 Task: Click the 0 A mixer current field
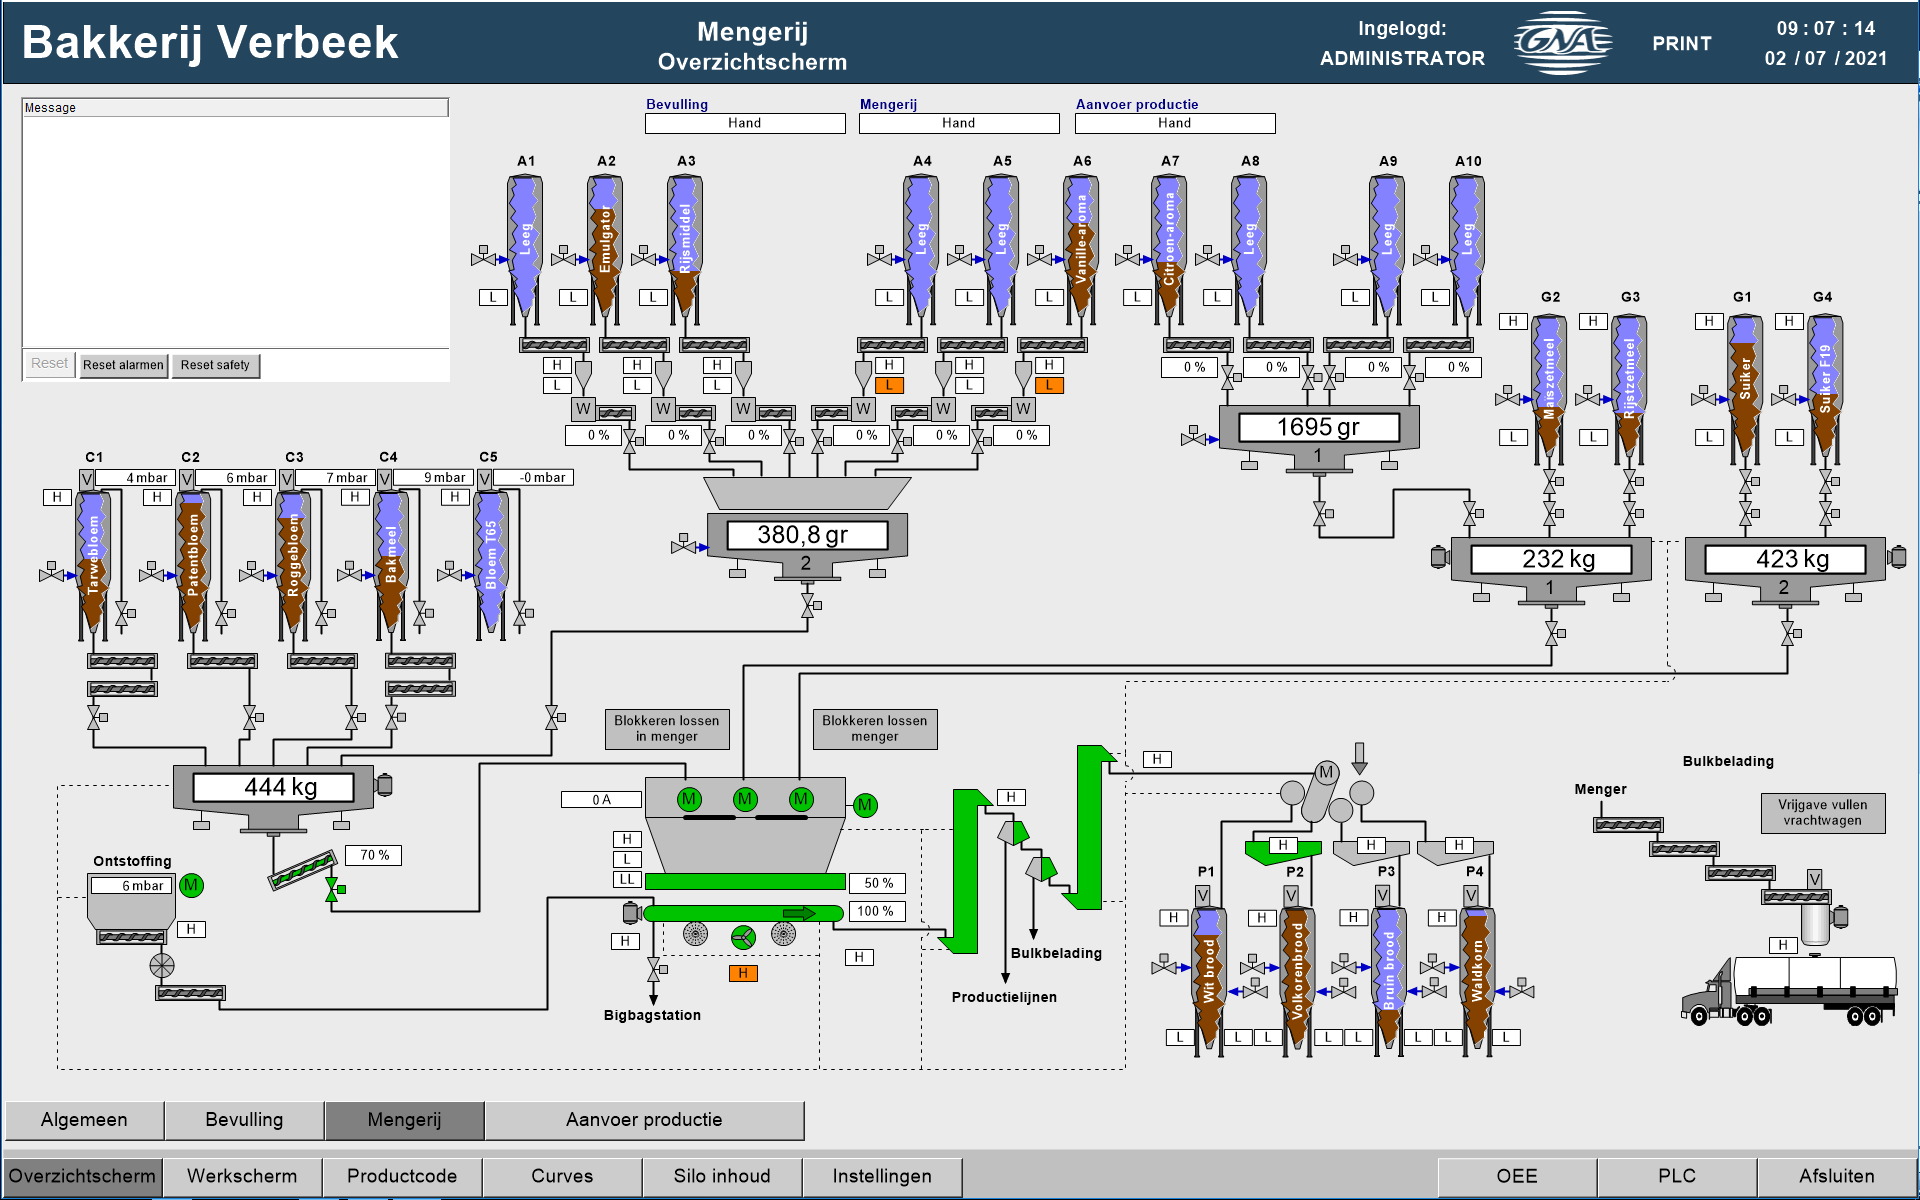[601, 800]
